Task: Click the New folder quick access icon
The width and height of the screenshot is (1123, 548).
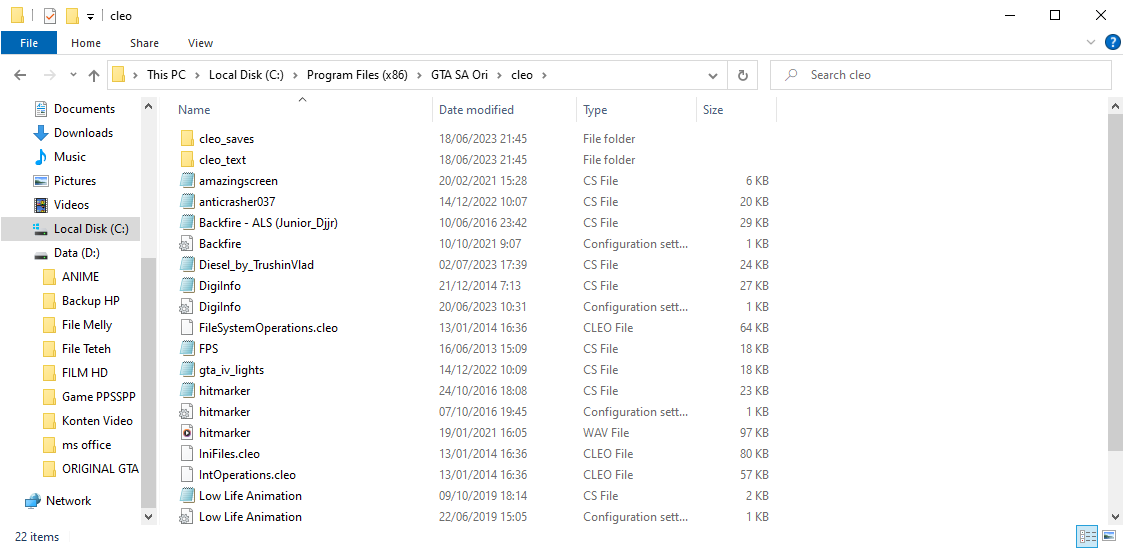Action: [72, 16]
